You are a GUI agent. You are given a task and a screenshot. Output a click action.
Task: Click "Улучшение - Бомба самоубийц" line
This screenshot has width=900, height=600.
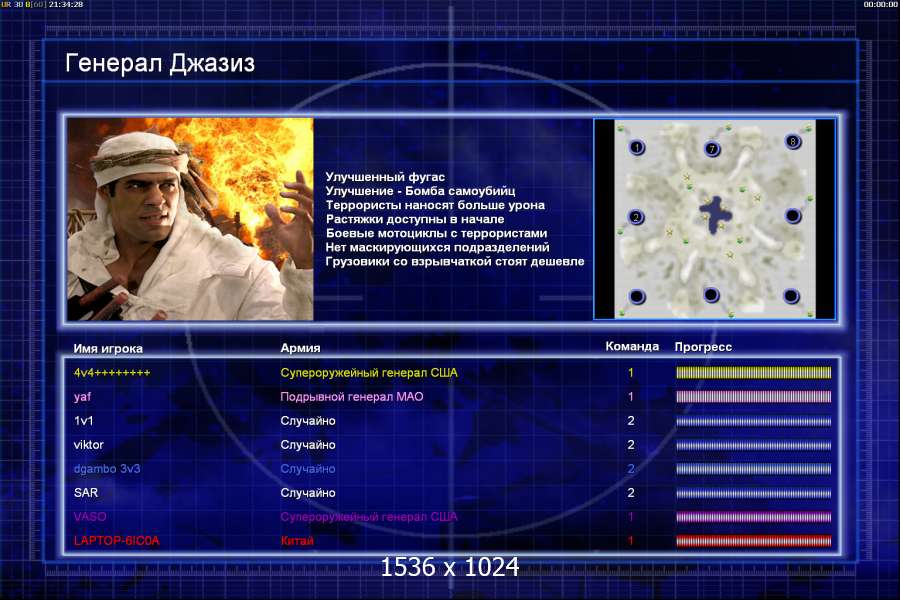point(420,191)
